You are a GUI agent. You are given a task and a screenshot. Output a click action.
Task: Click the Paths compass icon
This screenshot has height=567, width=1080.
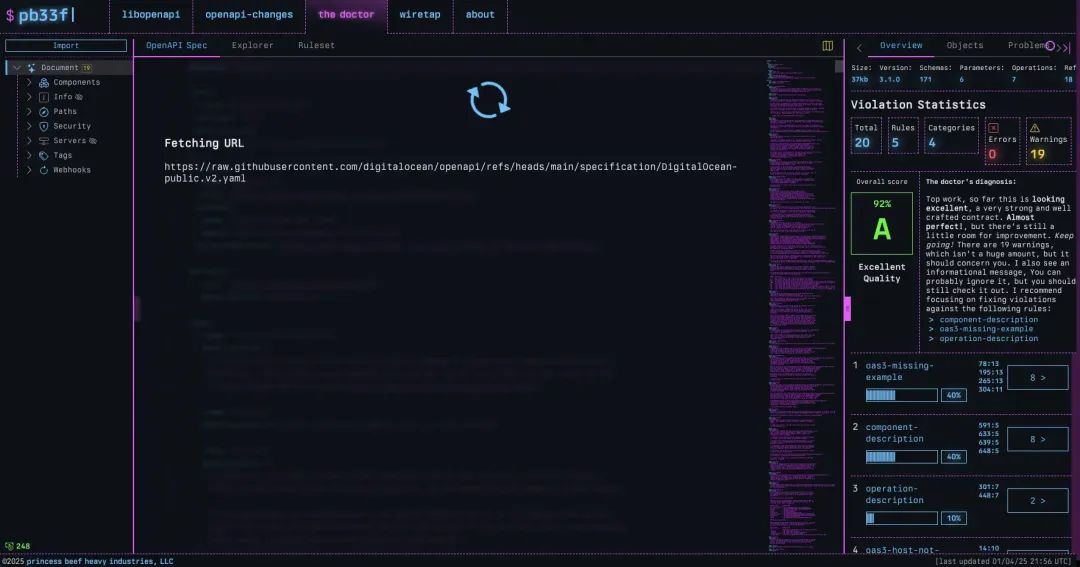point(44,112)
